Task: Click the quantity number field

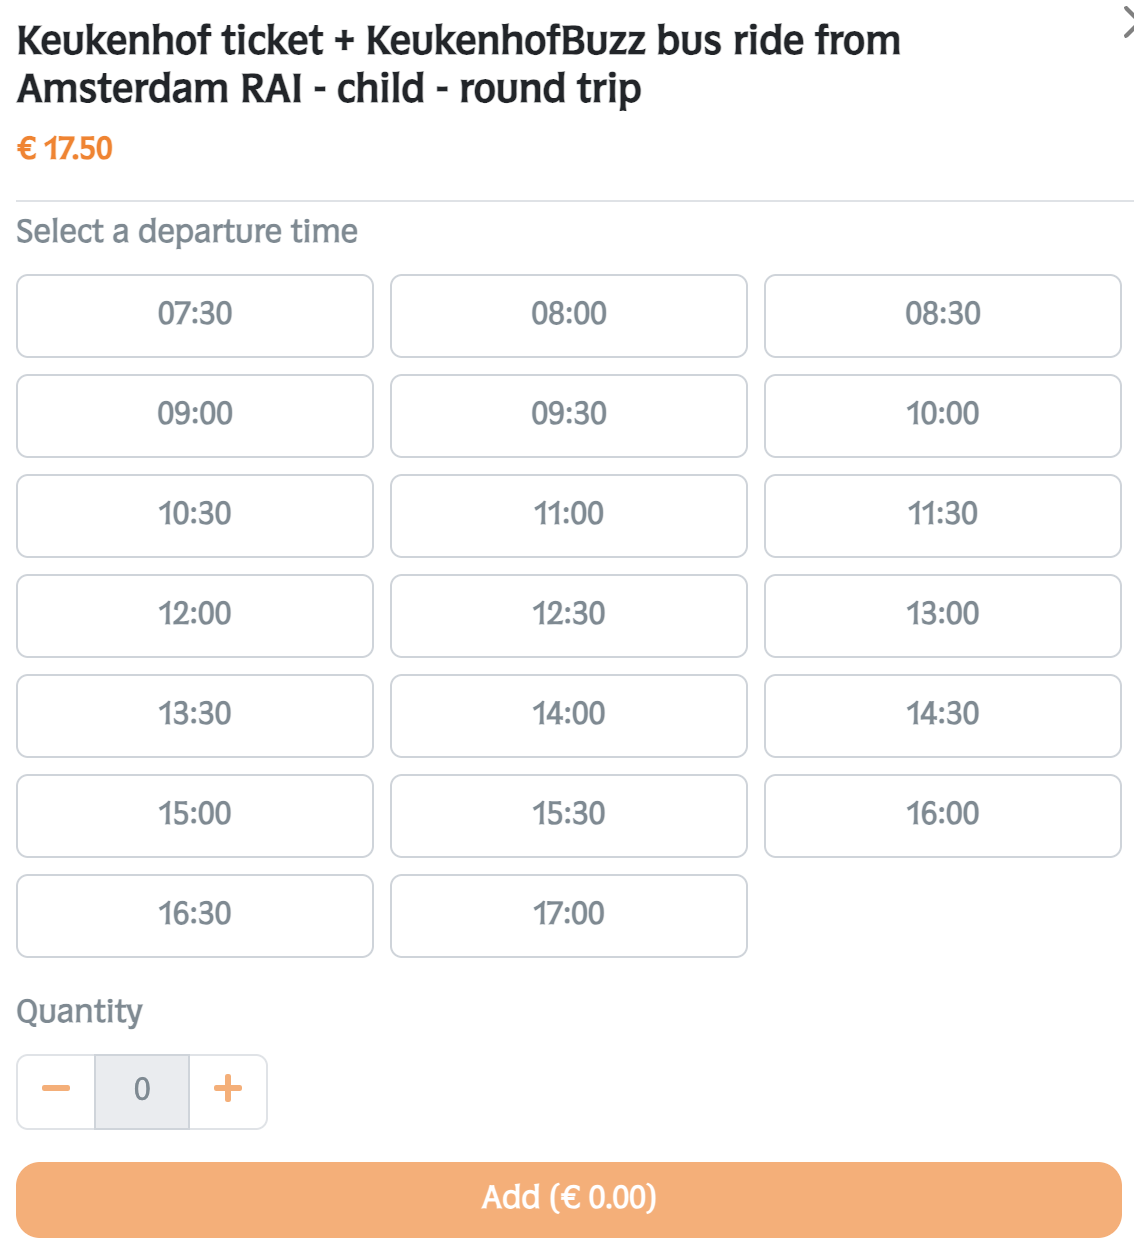Action: coord(142,1091)
